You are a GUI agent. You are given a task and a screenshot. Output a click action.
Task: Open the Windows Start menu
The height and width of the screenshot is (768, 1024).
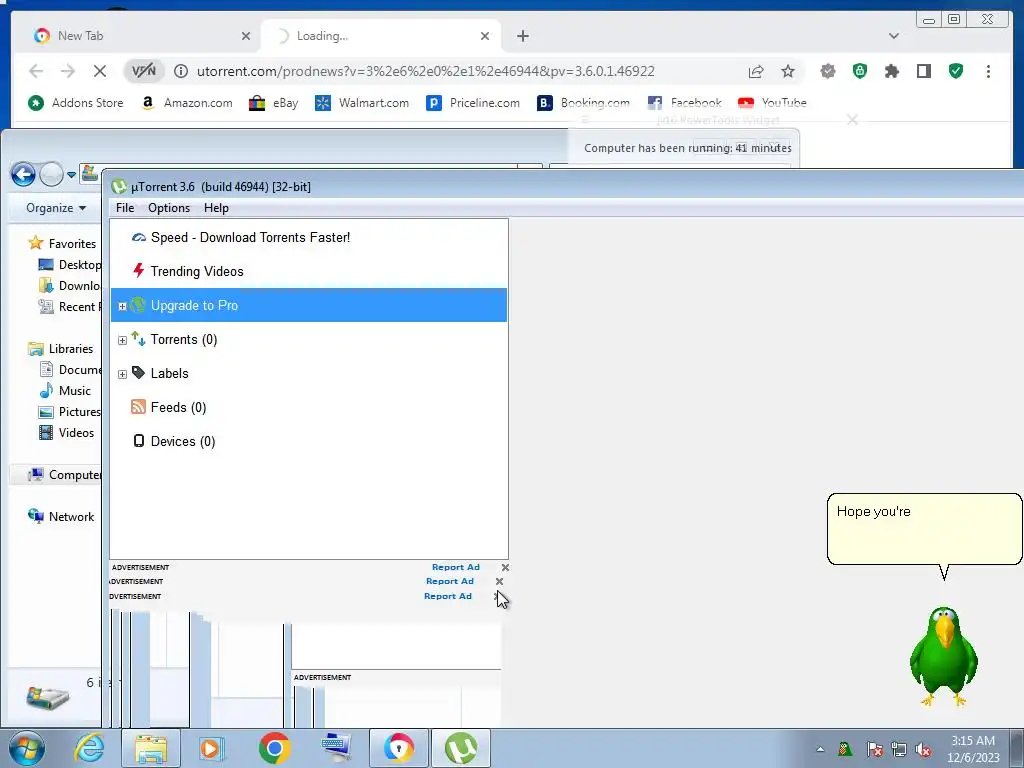27,748
